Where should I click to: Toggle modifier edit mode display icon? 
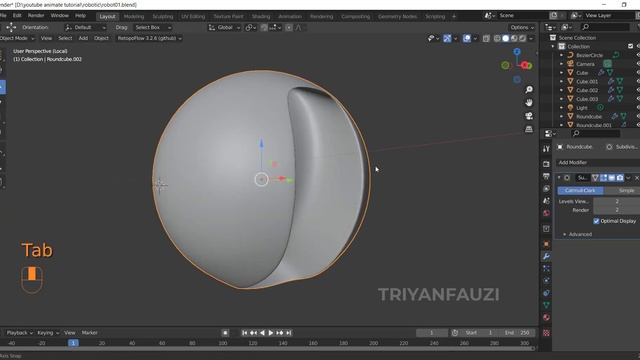pos(604,178)
